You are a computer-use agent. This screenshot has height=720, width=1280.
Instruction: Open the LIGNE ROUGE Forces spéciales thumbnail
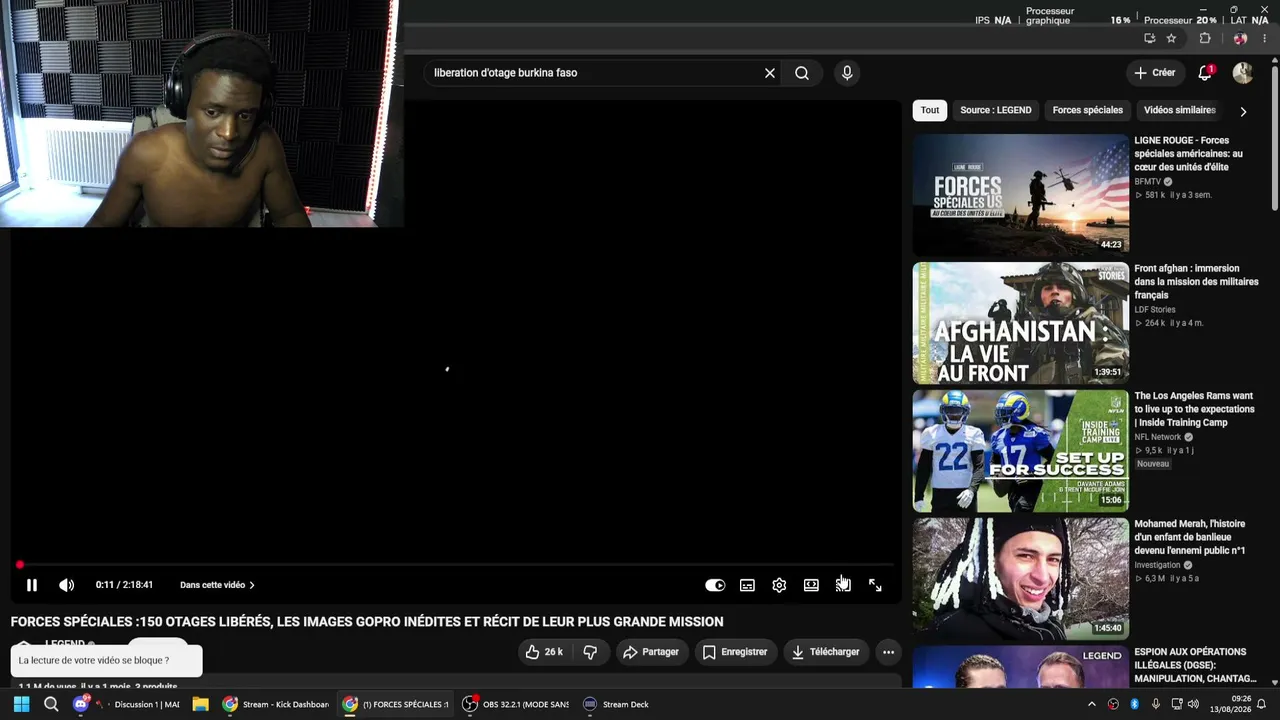pyautogui.click(x=1021, y=195)
